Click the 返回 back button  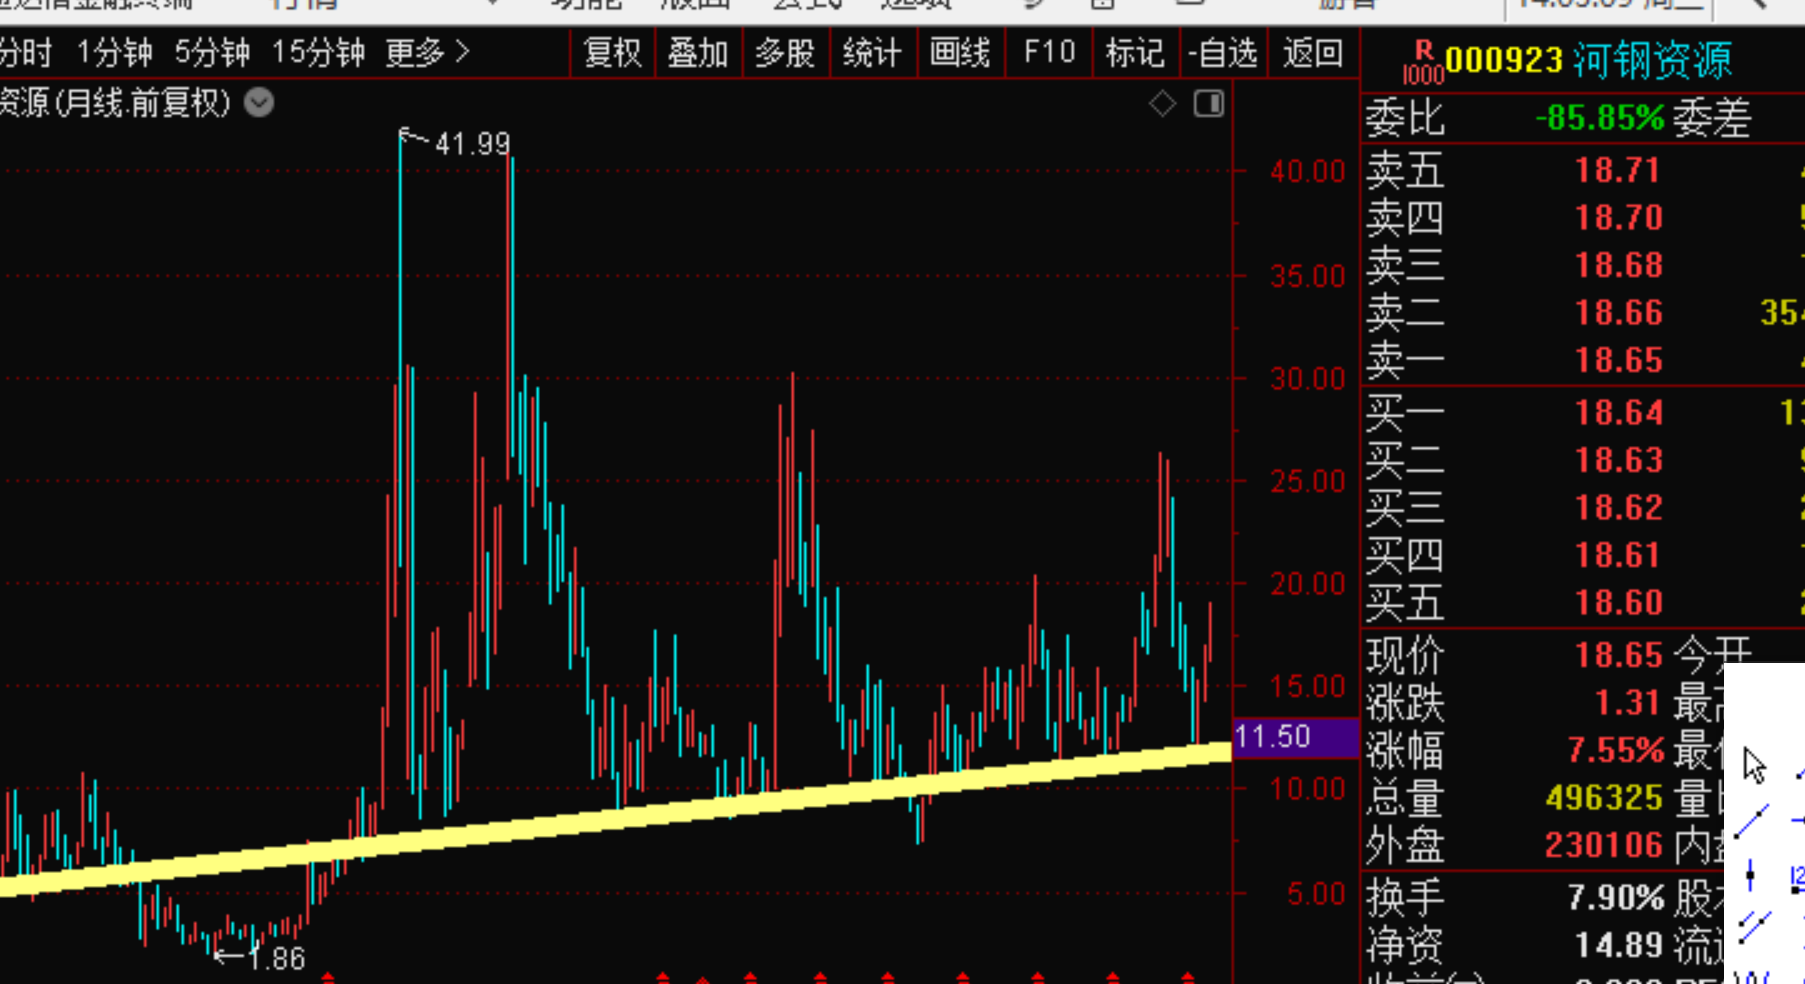coord(1313,52)
